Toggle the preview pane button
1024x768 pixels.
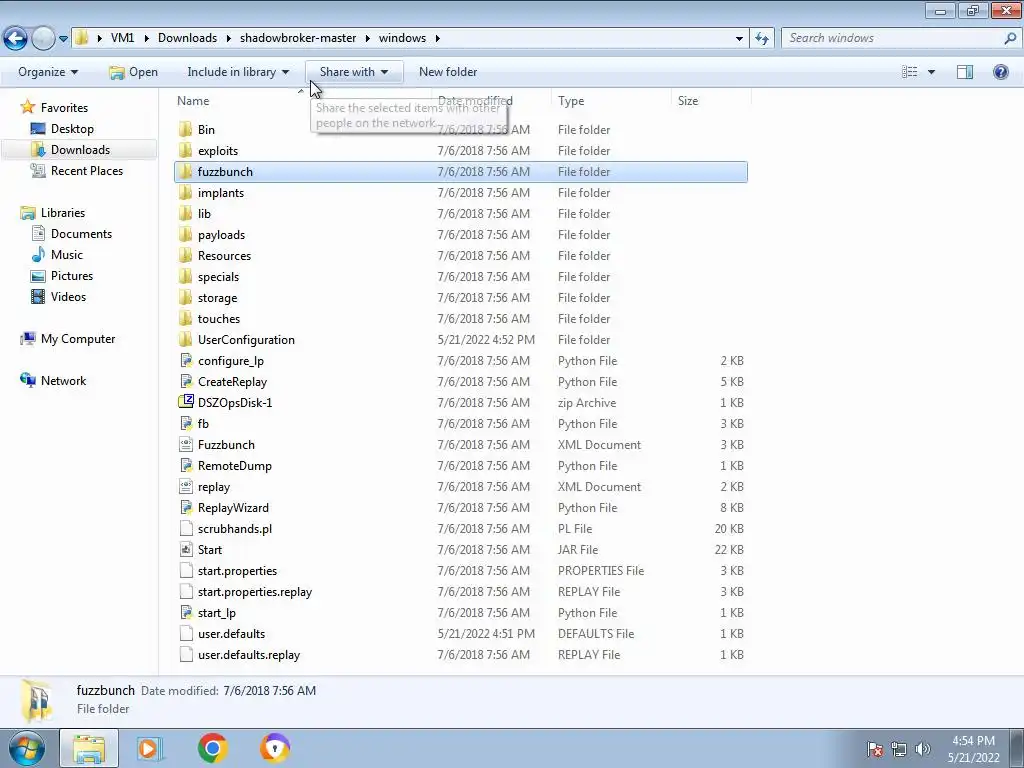[965, 72]
